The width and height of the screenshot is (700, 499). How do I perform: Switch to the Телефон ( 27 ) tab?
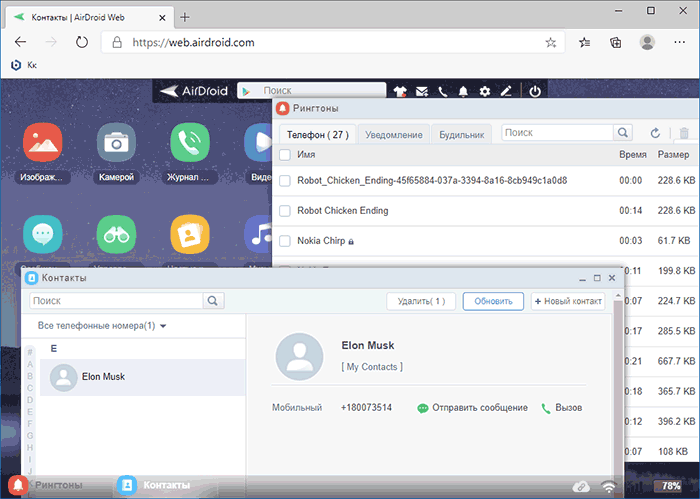pos(317,134)
